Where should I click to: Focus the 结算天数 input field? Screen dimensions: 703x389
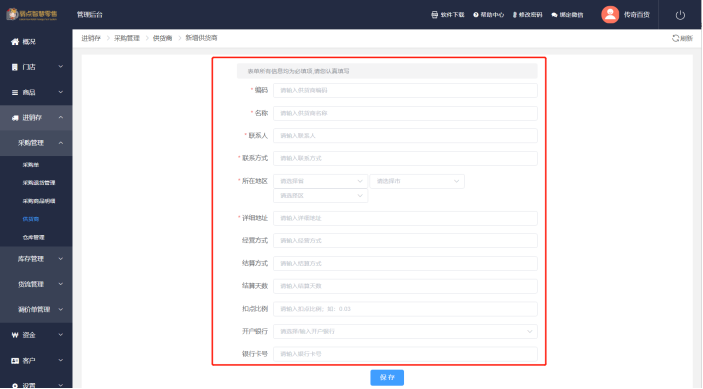click(x=405, y=286)
